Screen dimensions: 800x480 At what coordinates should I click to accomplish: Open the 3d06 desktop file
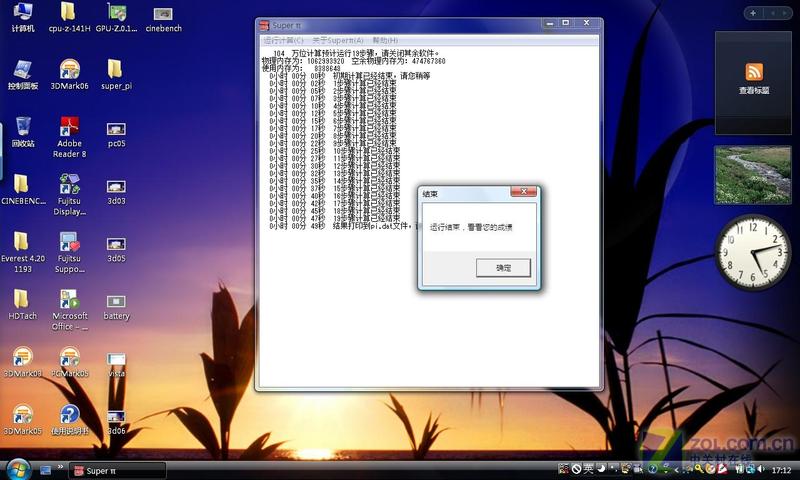point(116,422)
